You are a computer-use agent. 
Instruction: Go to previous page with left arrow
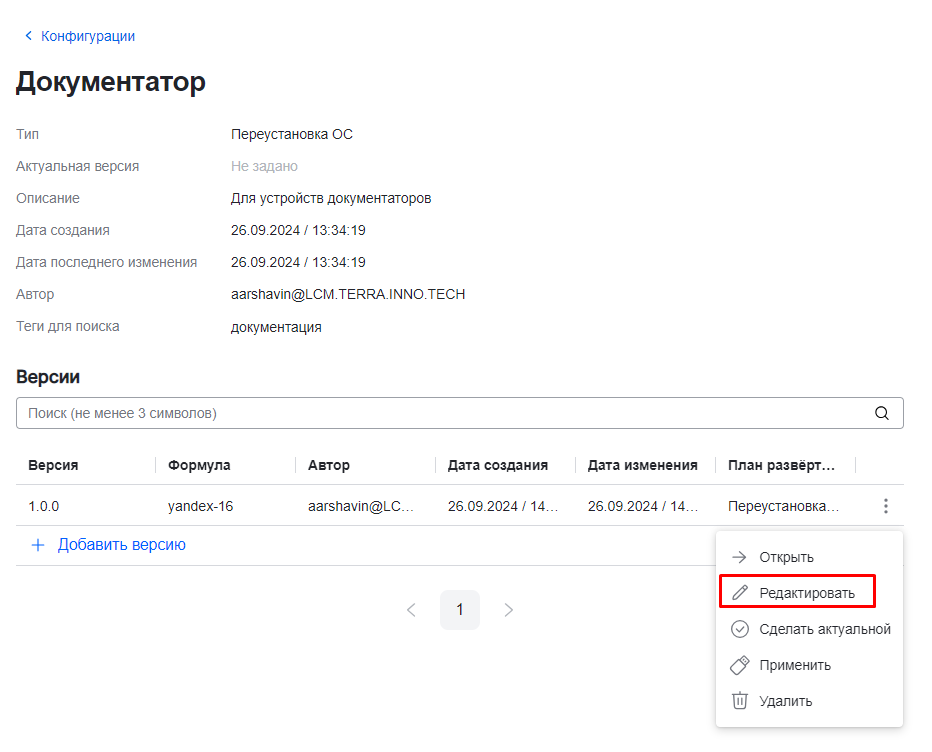(411, 610)
